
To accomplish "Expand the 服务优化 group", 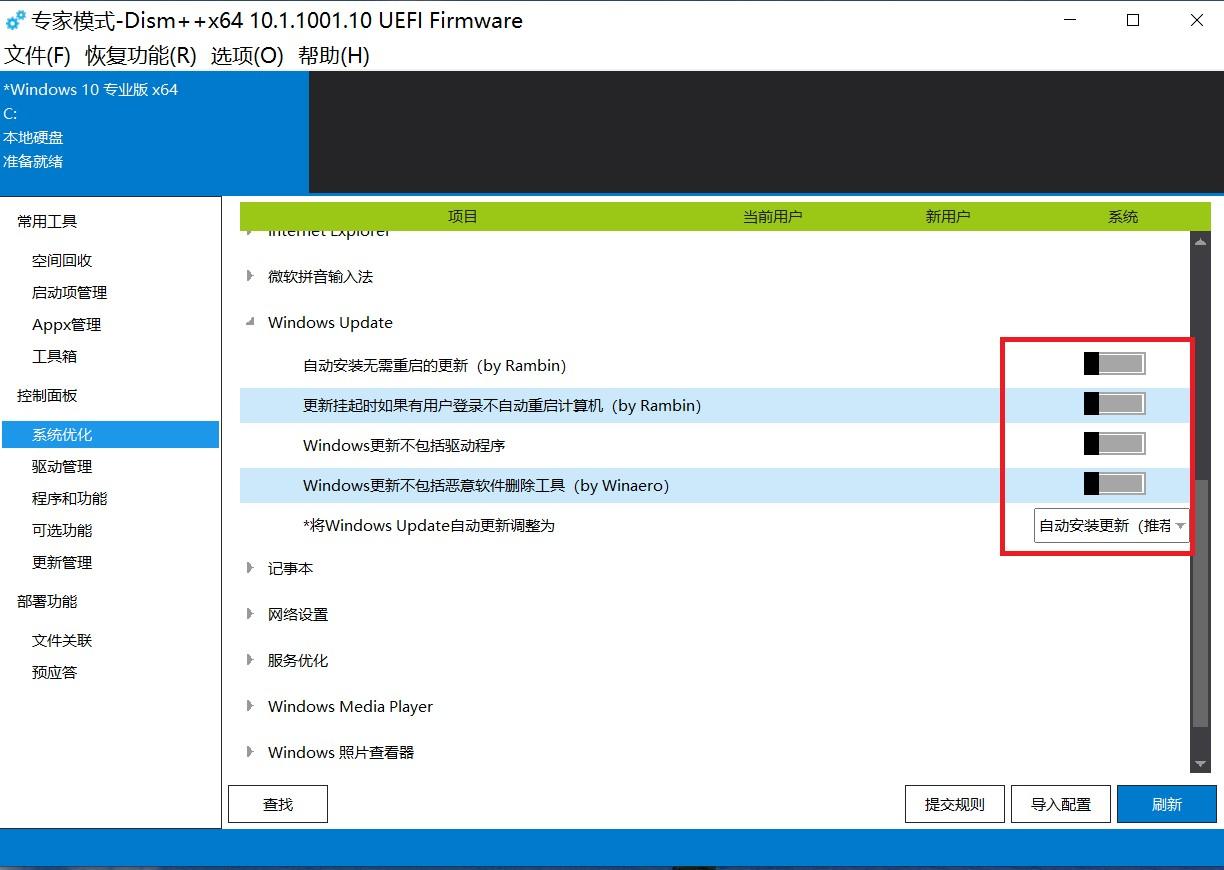I will coord(250,660).
